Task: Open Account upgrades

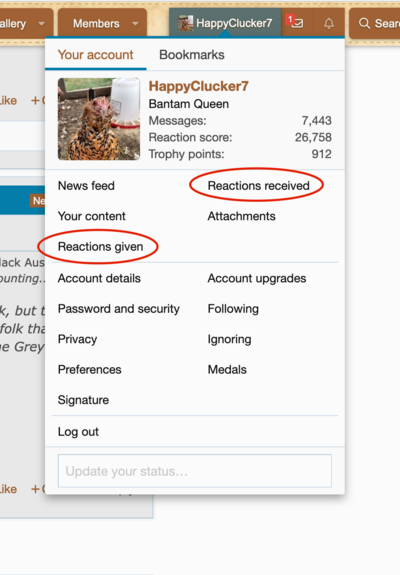Action: [257, 279]
